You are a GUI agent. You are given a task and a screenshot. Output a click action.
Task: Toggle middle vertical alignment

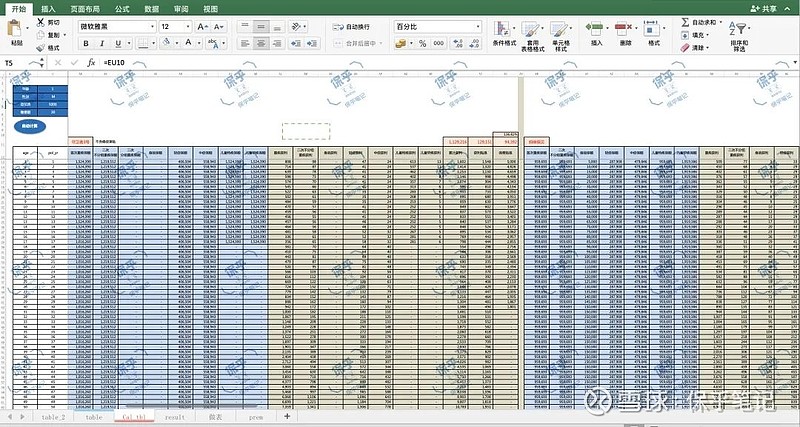(261, 27)
